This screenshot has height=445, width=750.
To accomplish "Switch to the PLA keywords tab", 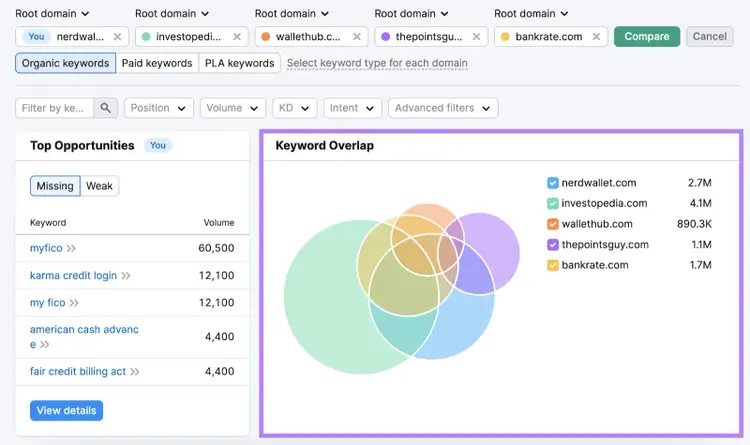I will pos(240,63).
